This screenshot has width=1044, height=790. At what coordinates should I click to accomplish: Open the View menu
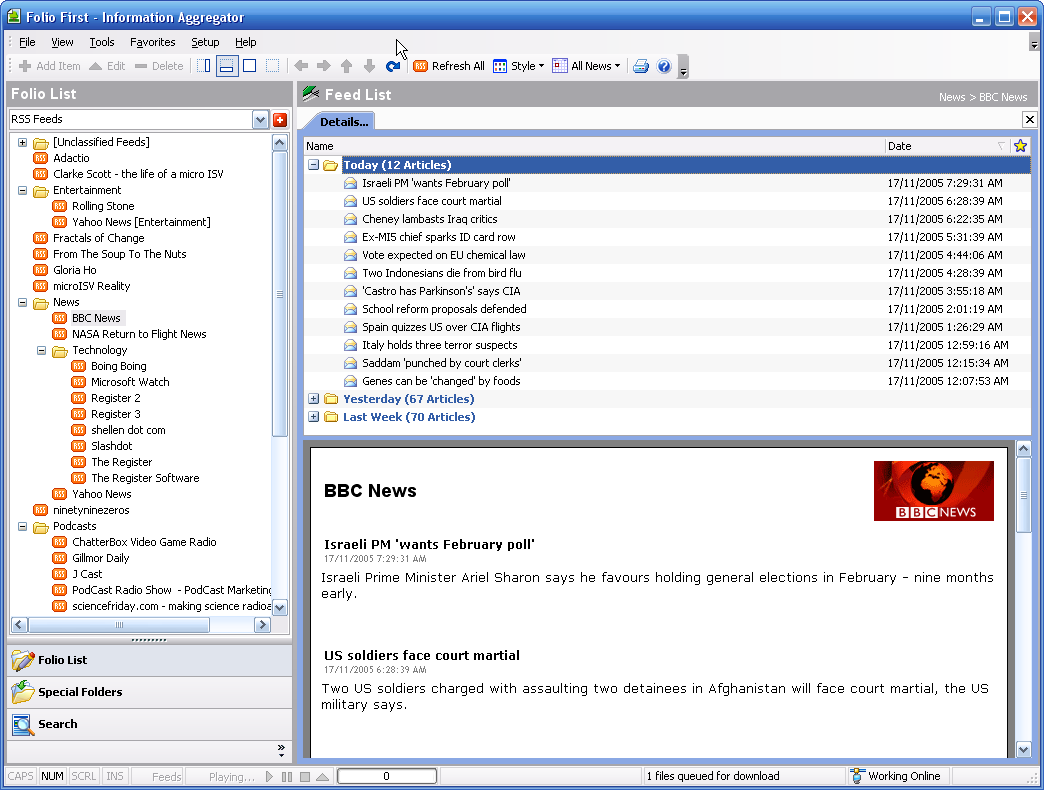(x=62, y=42)
